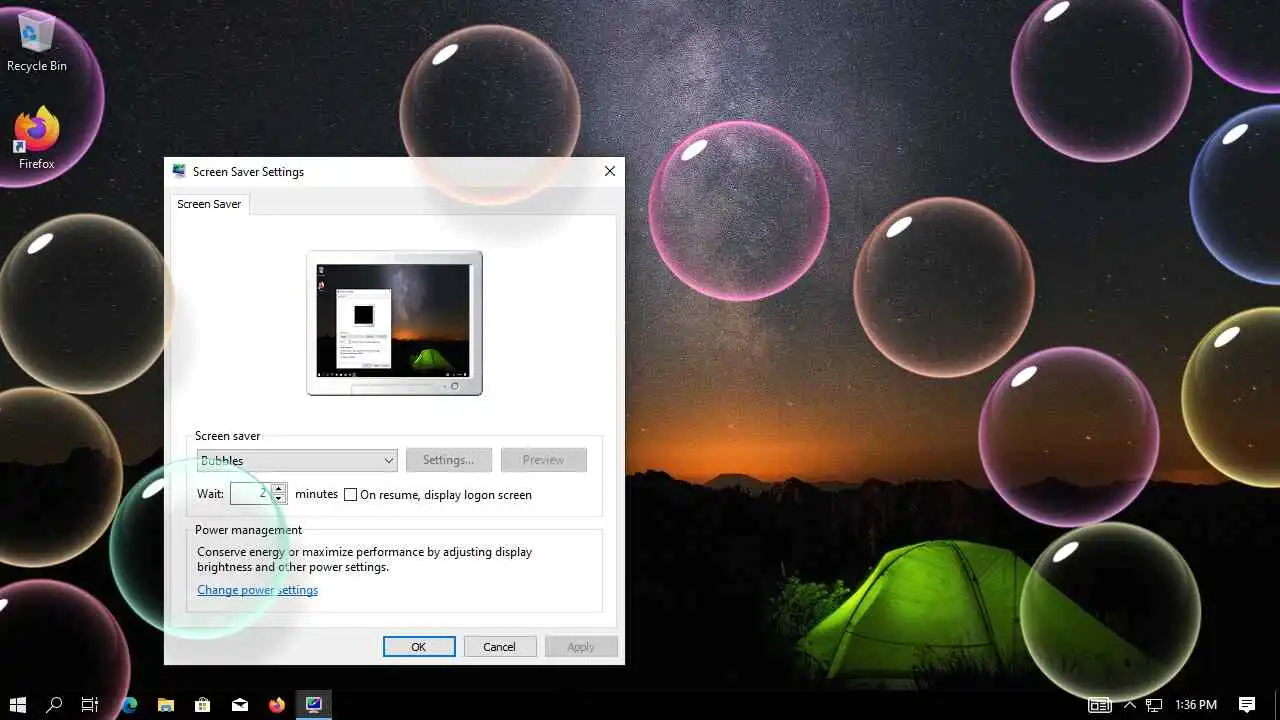1280x720 pixels.
Task: Open the Action Center notifications icon
Action: [1247, 705]
